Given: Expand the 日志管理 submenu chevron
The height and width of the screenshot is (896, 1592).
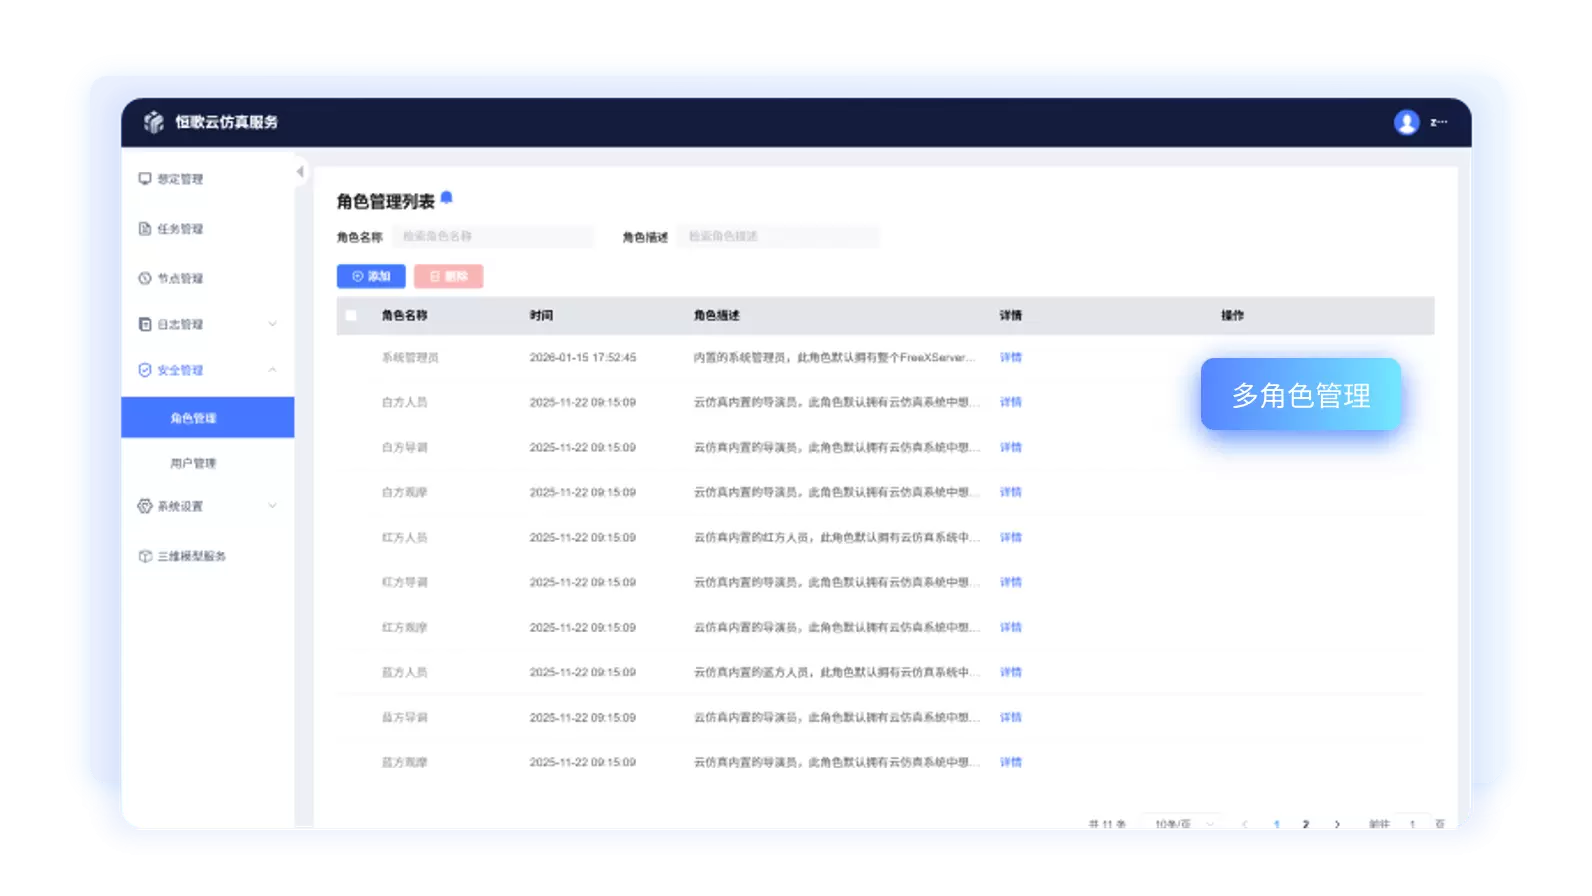Looking at the screenshot, I should point(272,324).
